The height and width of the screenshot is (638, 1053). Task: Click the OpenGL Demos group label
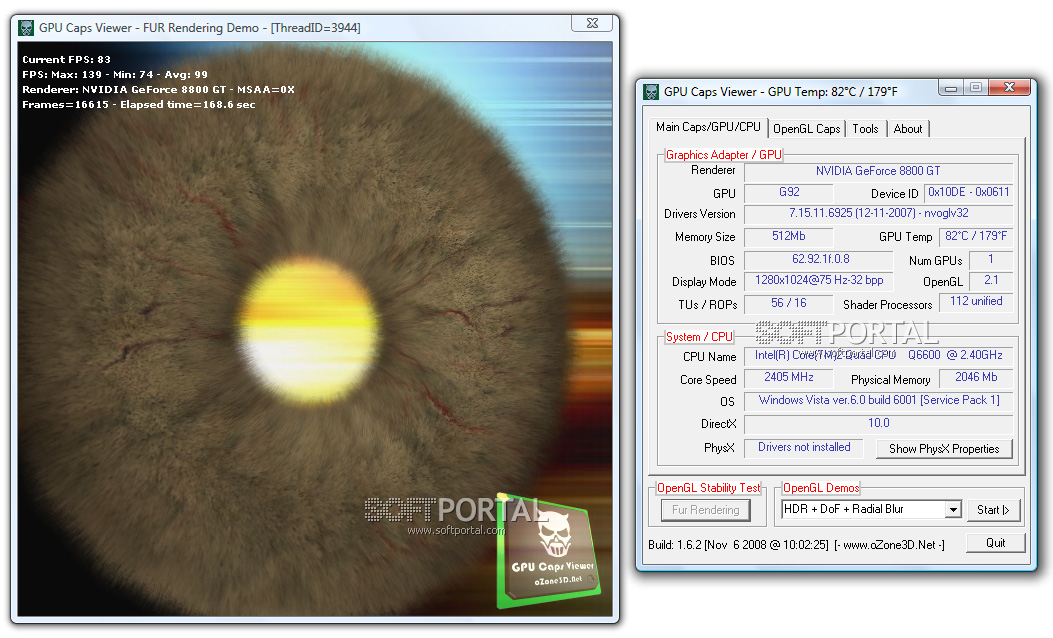(x=821, y=488)
